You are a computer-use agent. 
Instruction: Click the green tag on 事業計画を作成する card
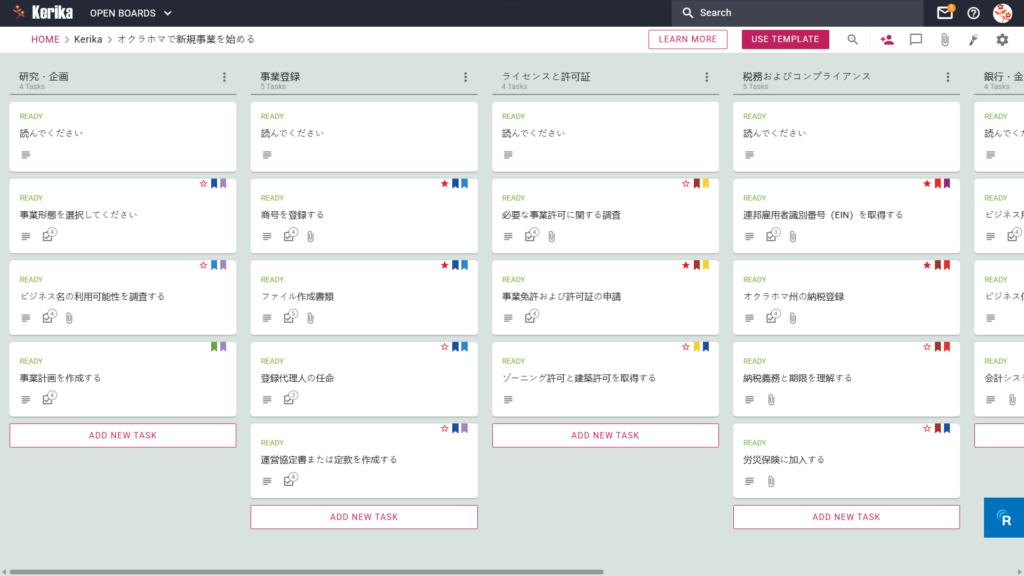tap(214, 347)
